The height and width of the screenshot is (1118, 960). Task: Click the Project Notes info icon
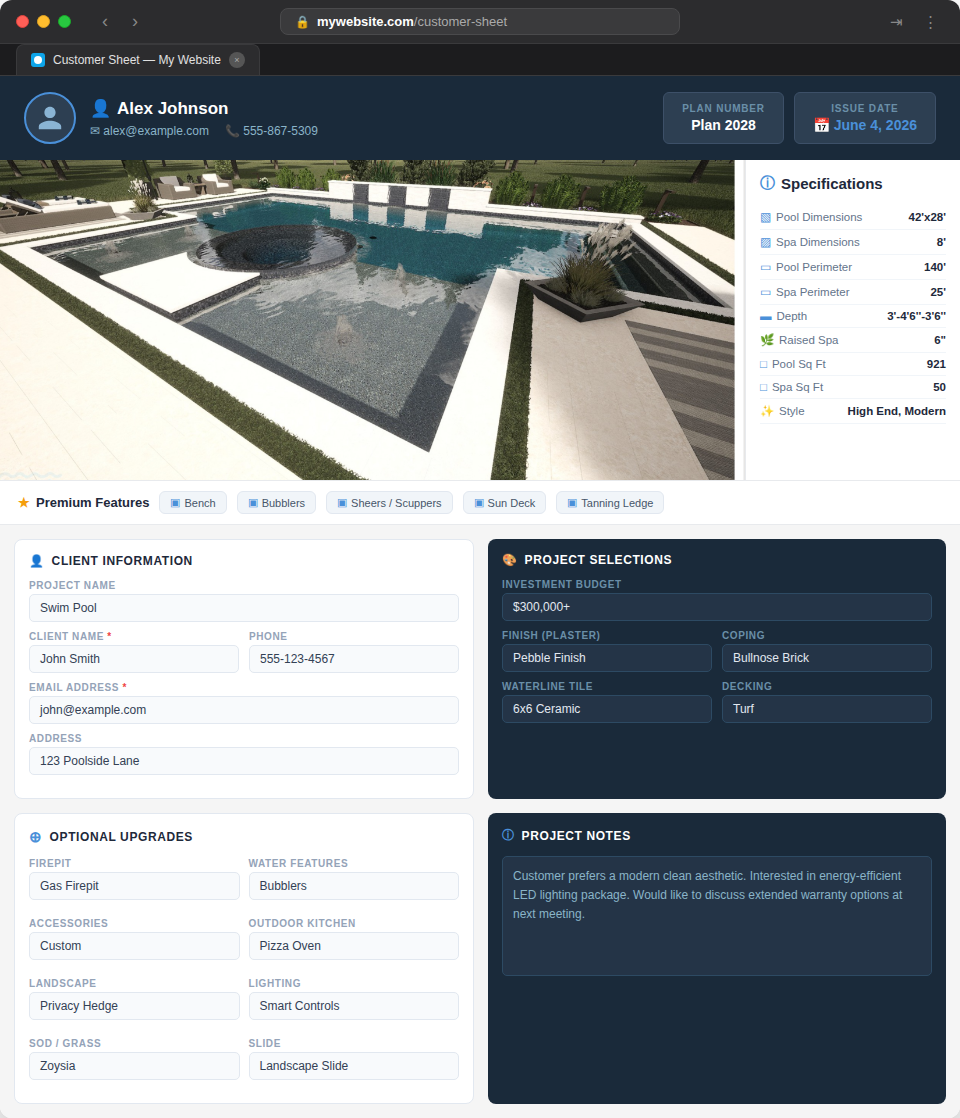(x=508, y=835)
